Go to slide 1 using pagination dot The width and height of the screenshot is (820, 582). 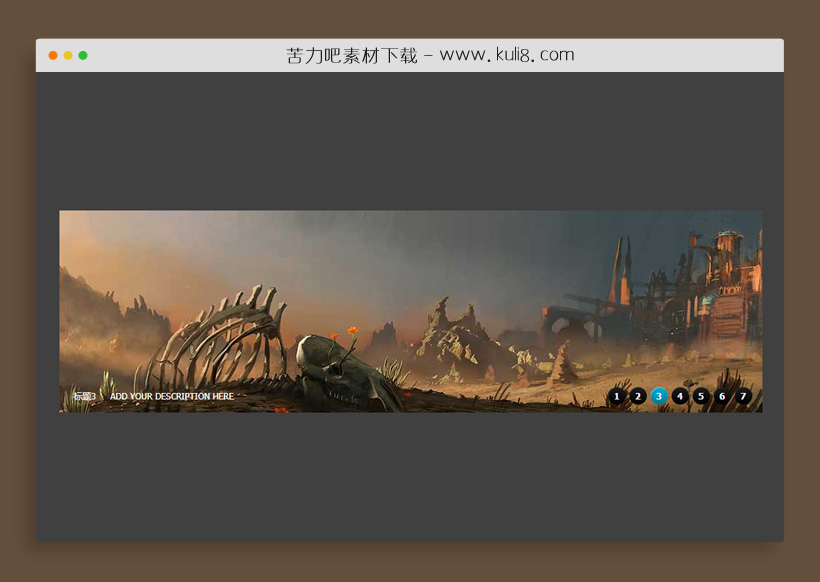pyautogui.click(x=617, y=397)
